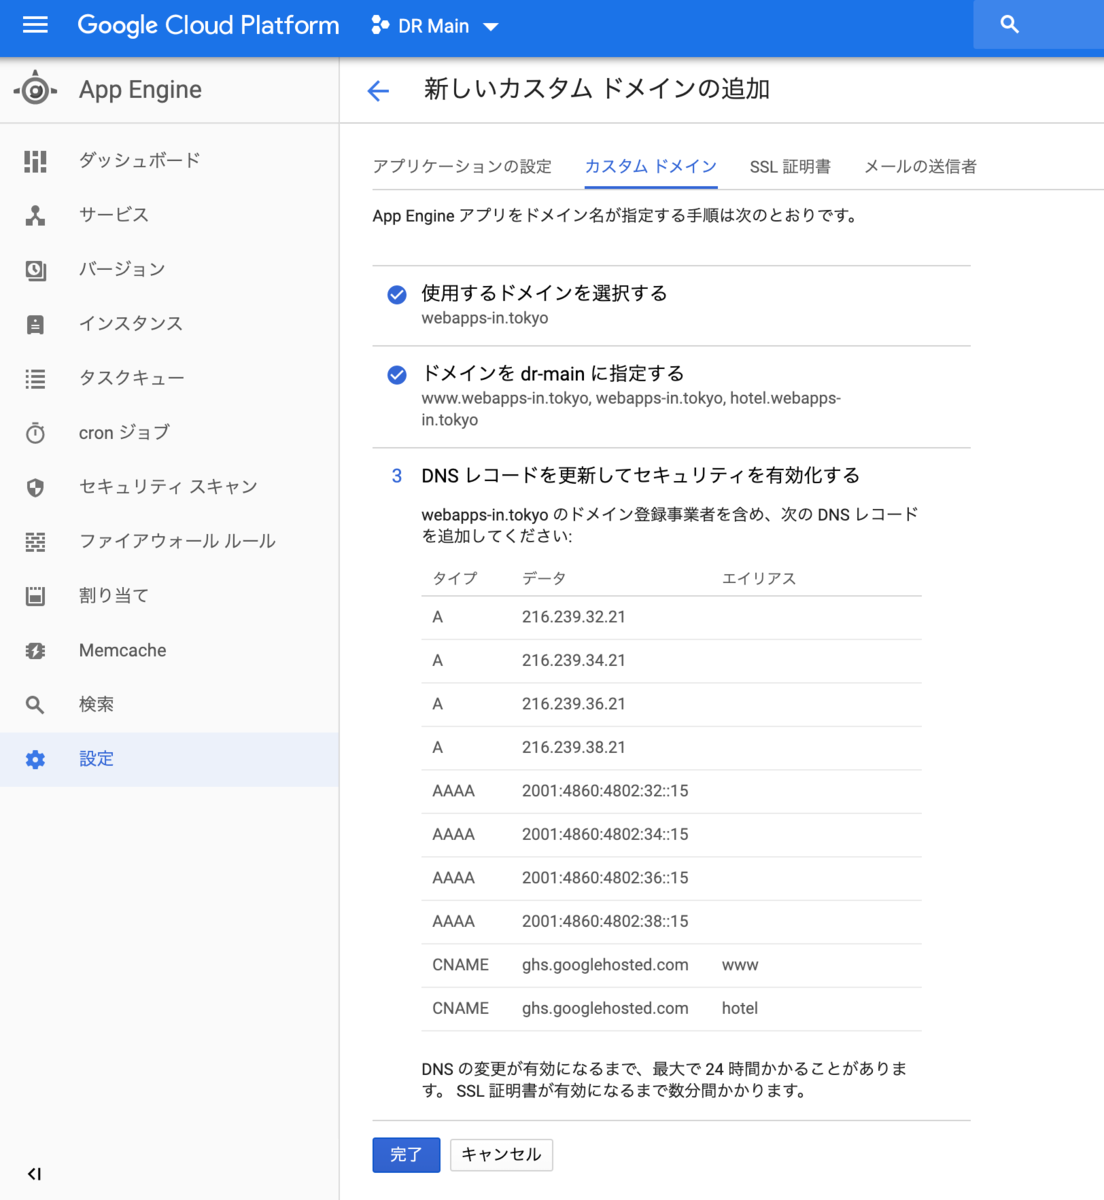The width and height of the screenshot is (1104, 1200).
Task: Collapse the sidebar with bottom arrow icon
Action: click(34, 1174)
